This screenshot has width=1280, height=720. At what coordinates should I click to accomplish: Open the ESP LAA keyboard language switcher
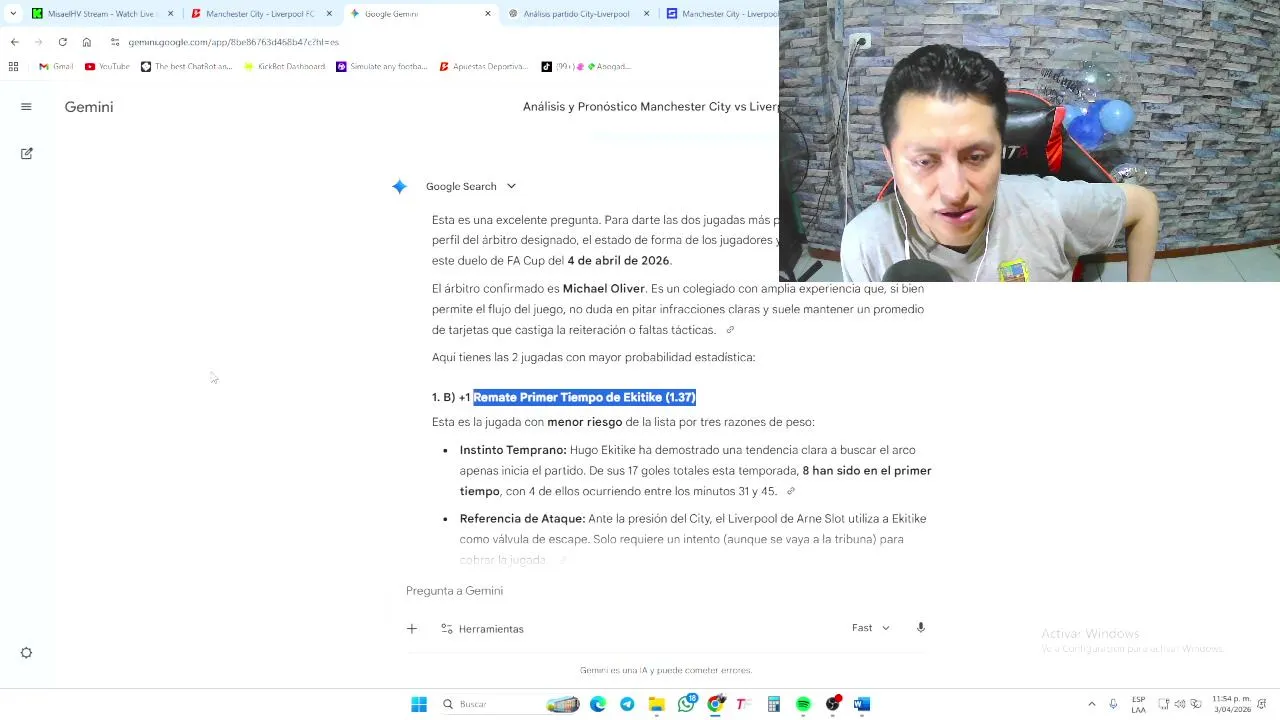click(1138, 704)
